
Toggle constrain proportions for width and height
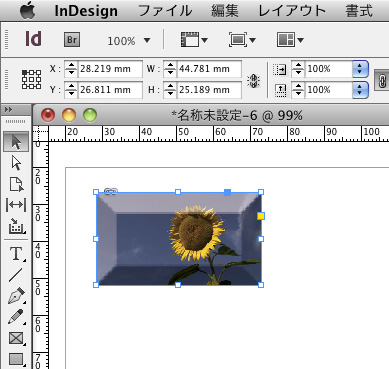coord(254,81)
